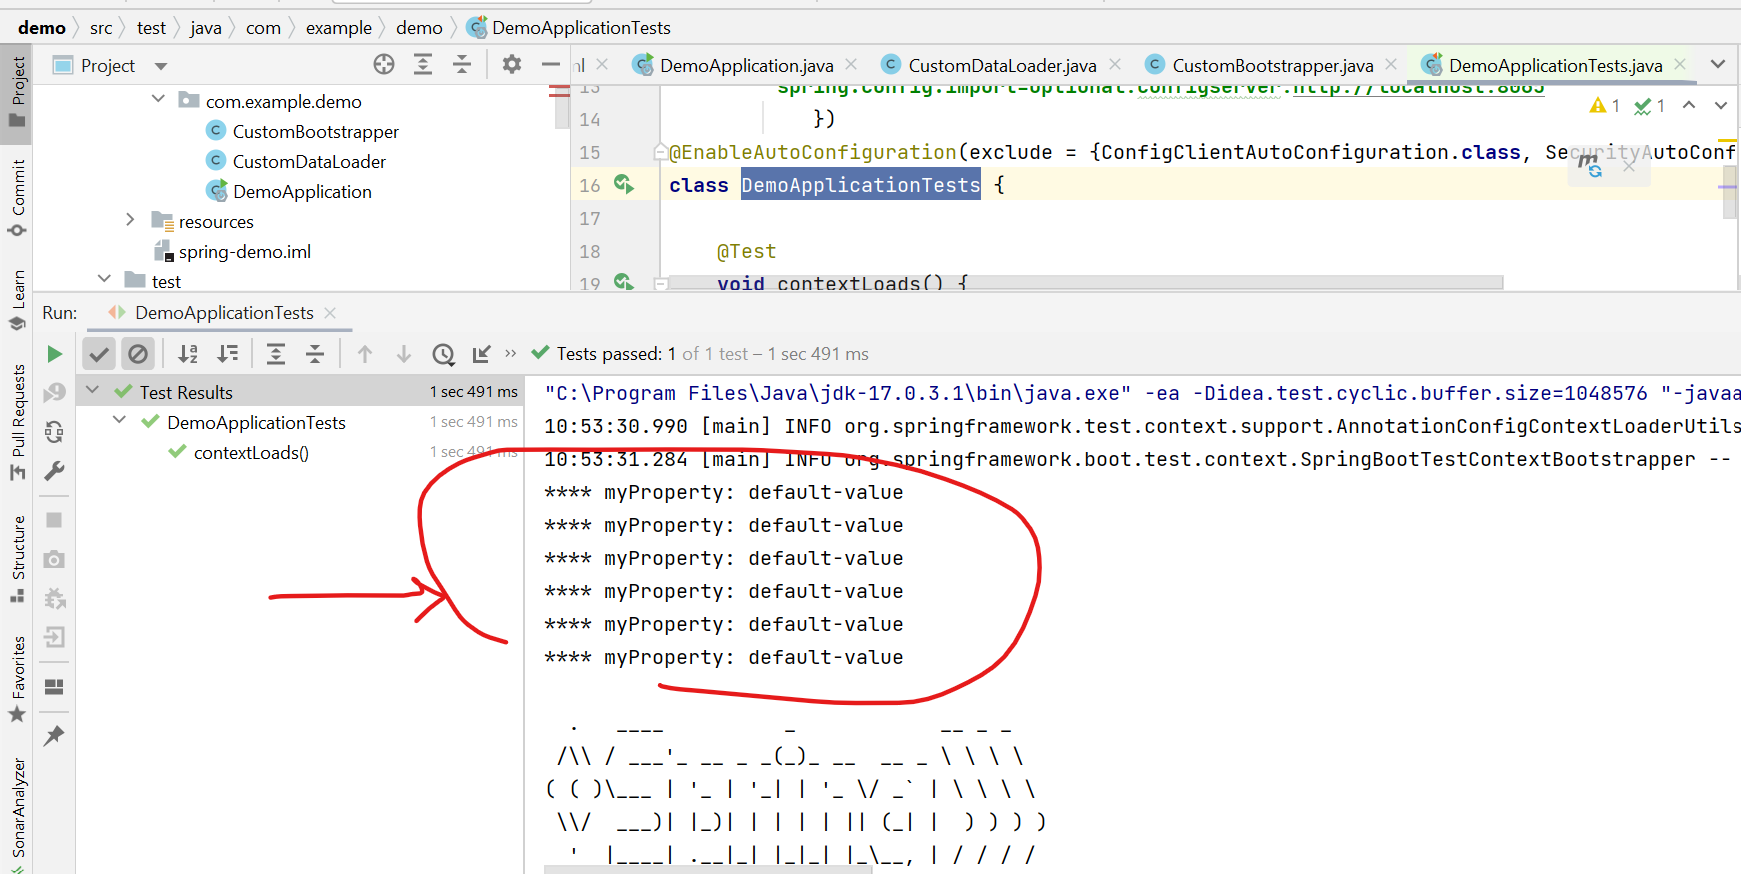Click Restore Layout icon in run sidebar
The height and width of the screenshot is (874, 1741).
click(55, 687)
